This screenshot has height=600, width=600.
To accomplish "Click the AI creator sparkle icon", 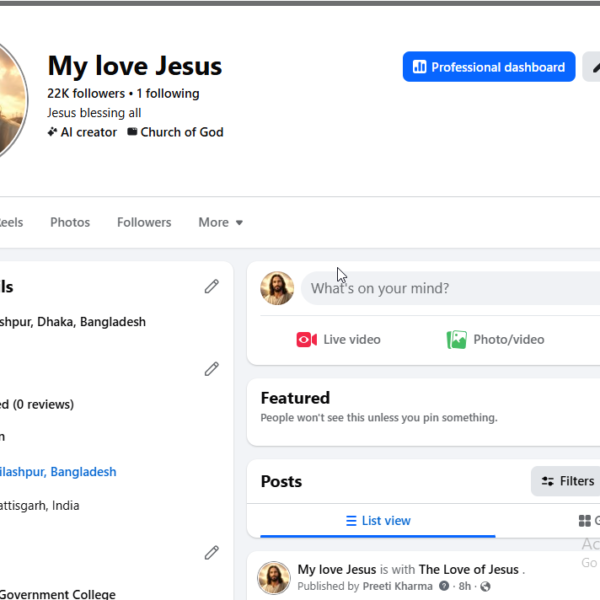I will click(52, 132).
